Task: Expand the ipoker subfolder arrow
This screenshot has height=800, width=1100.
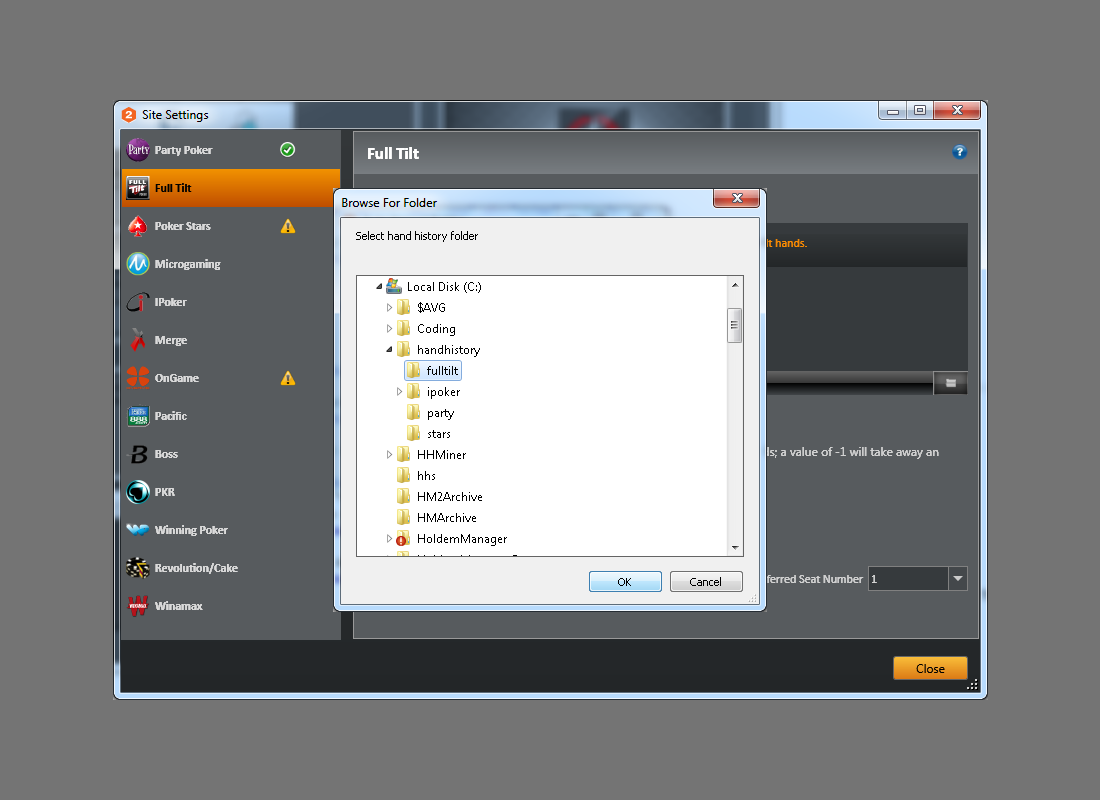Action: (400, 392)
